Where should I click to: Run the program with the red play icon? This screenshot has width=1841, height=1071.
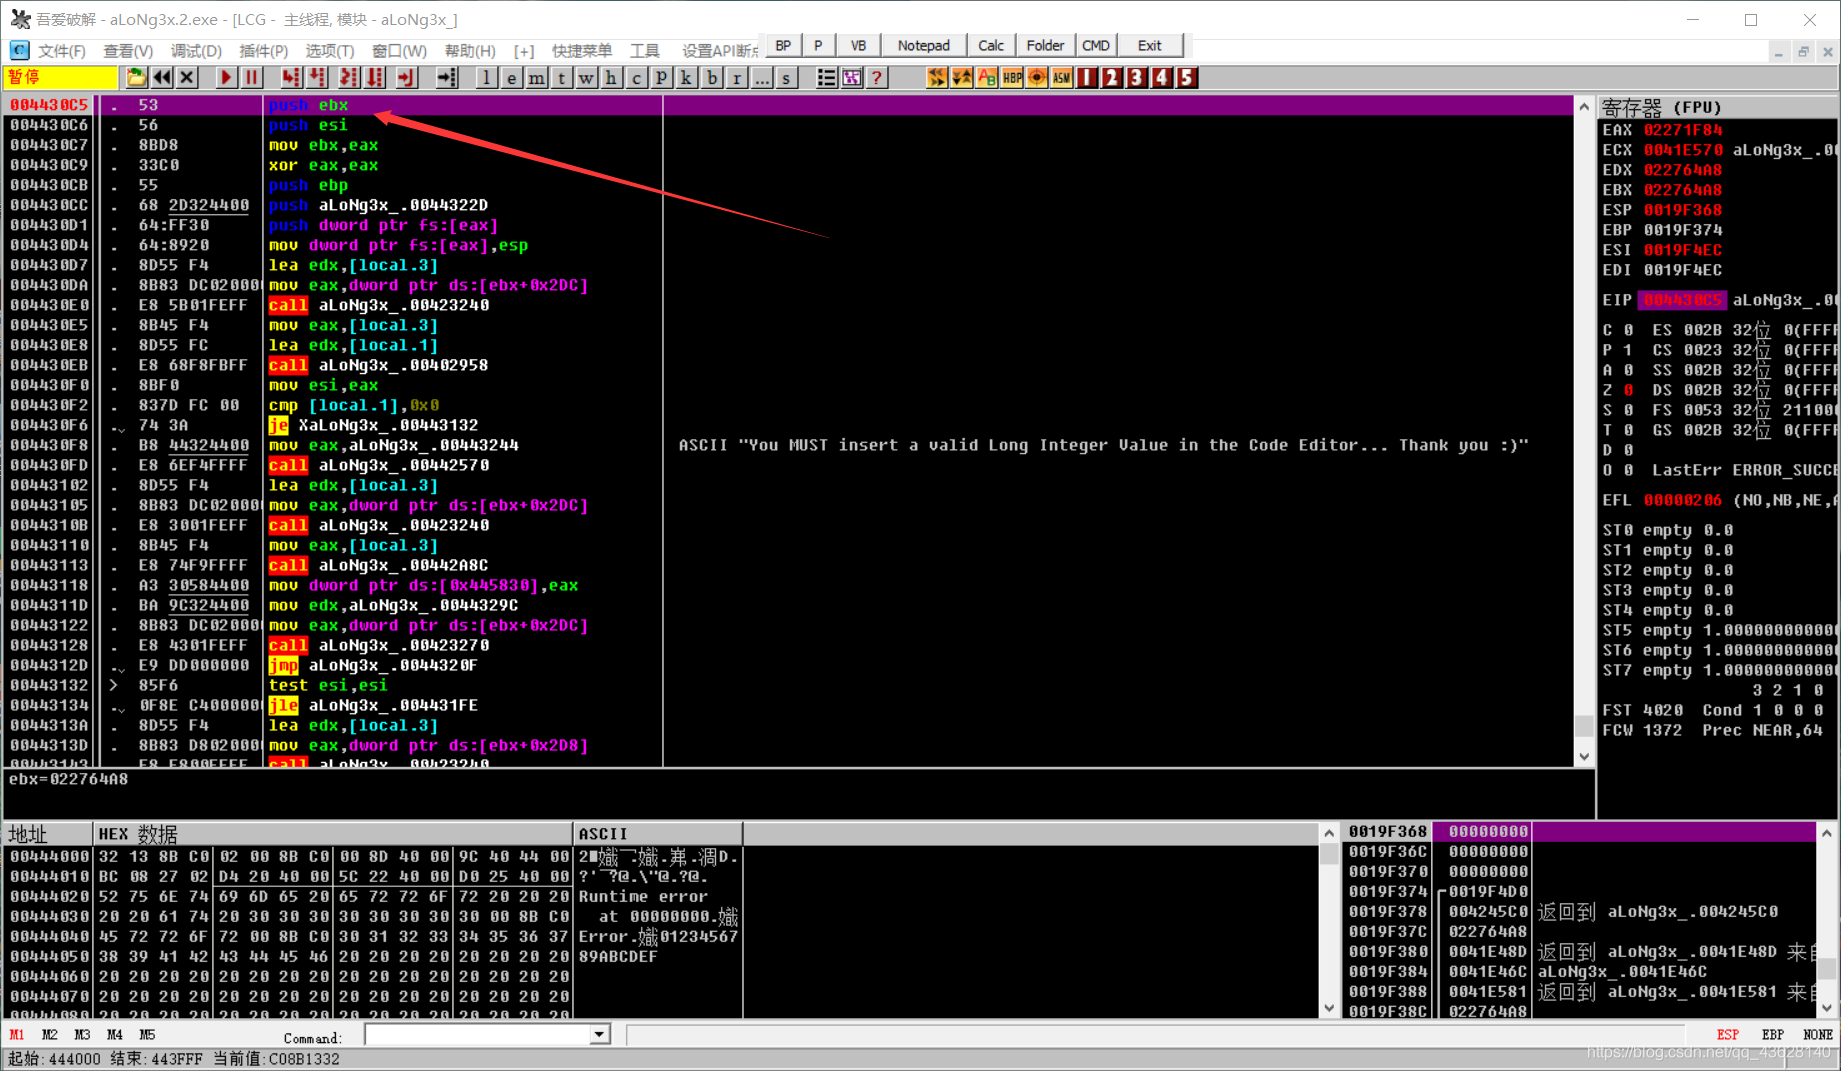click(226, 77)
